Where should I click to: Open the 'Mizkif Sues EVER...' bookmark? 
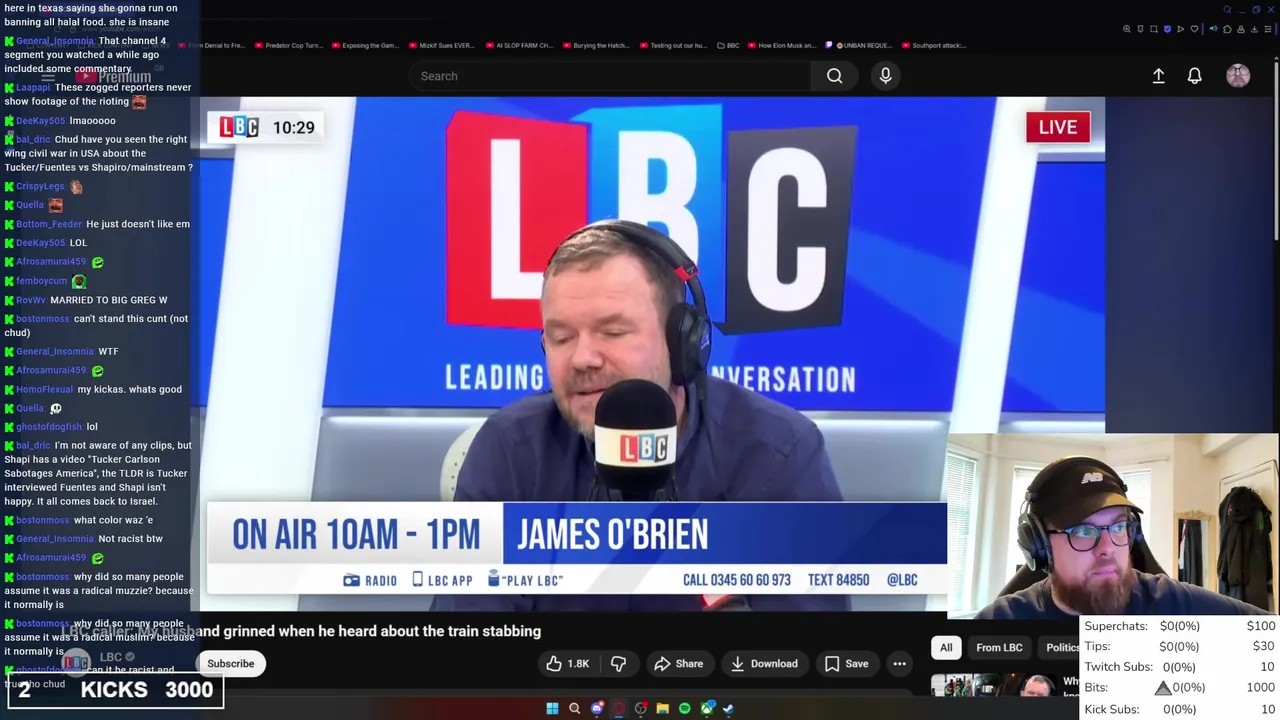[442, 45]
